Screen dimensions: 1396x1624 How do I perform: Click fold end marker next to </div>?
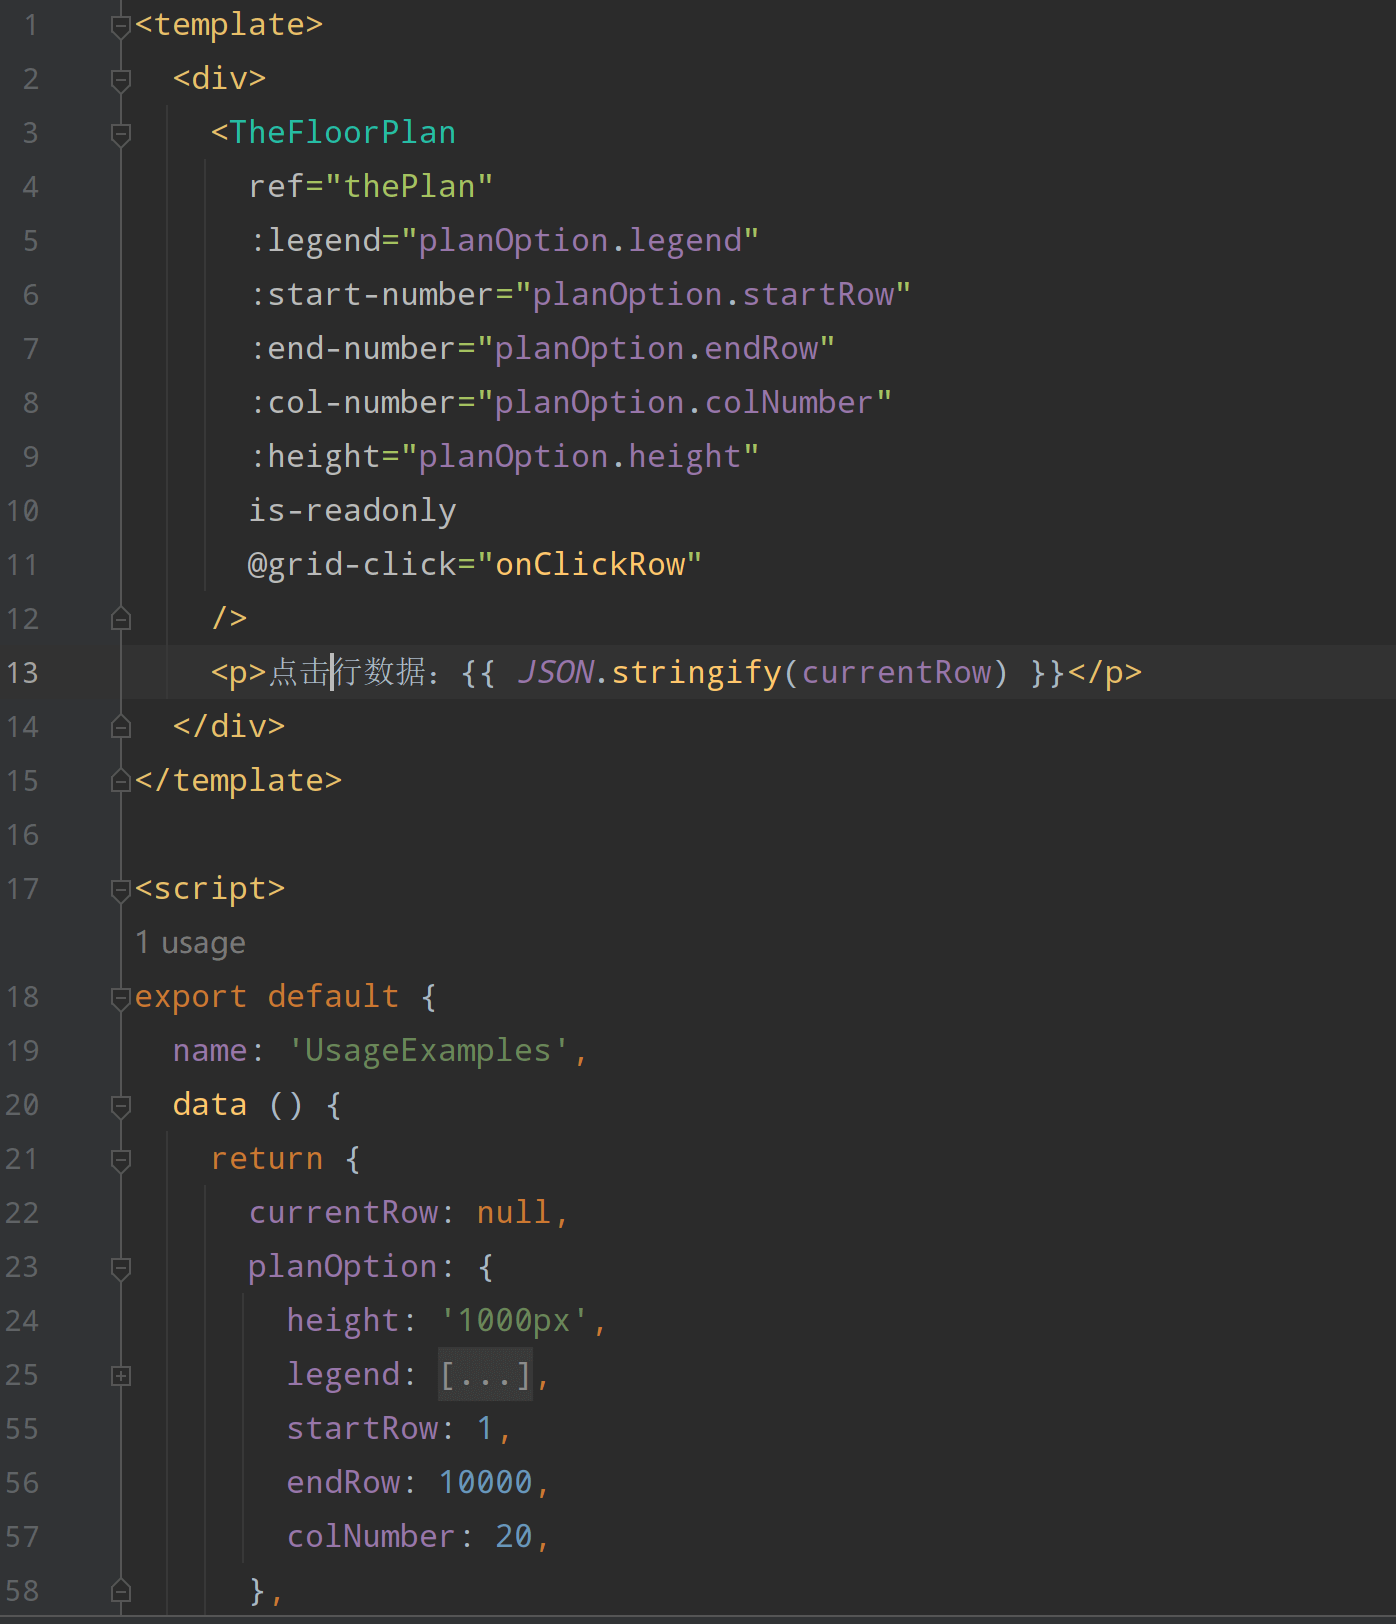(121, 727)
